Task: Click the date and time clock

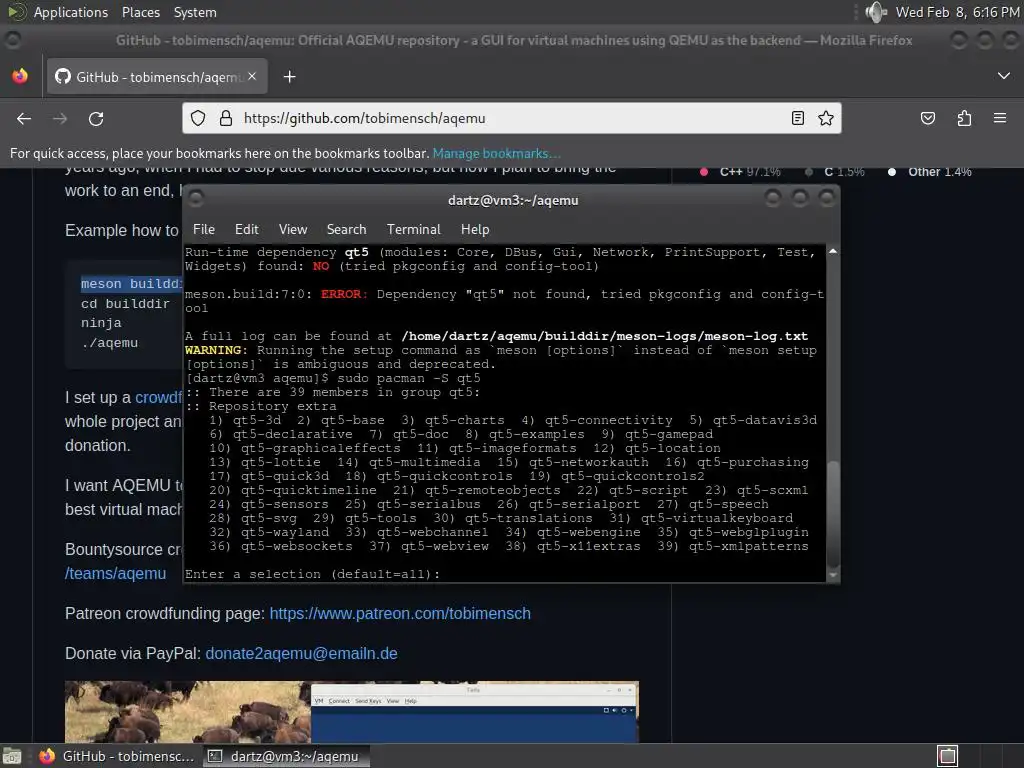Action: (957, 12)
